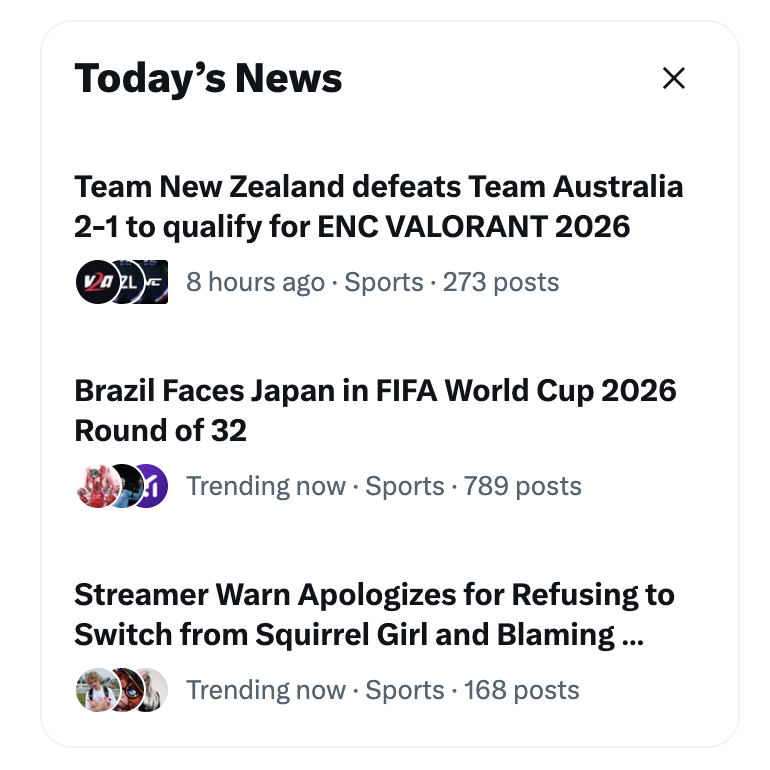Click the avatar wearing blue glasses
Viewport: 770px width, 770px height.
(x=129, y=689)
